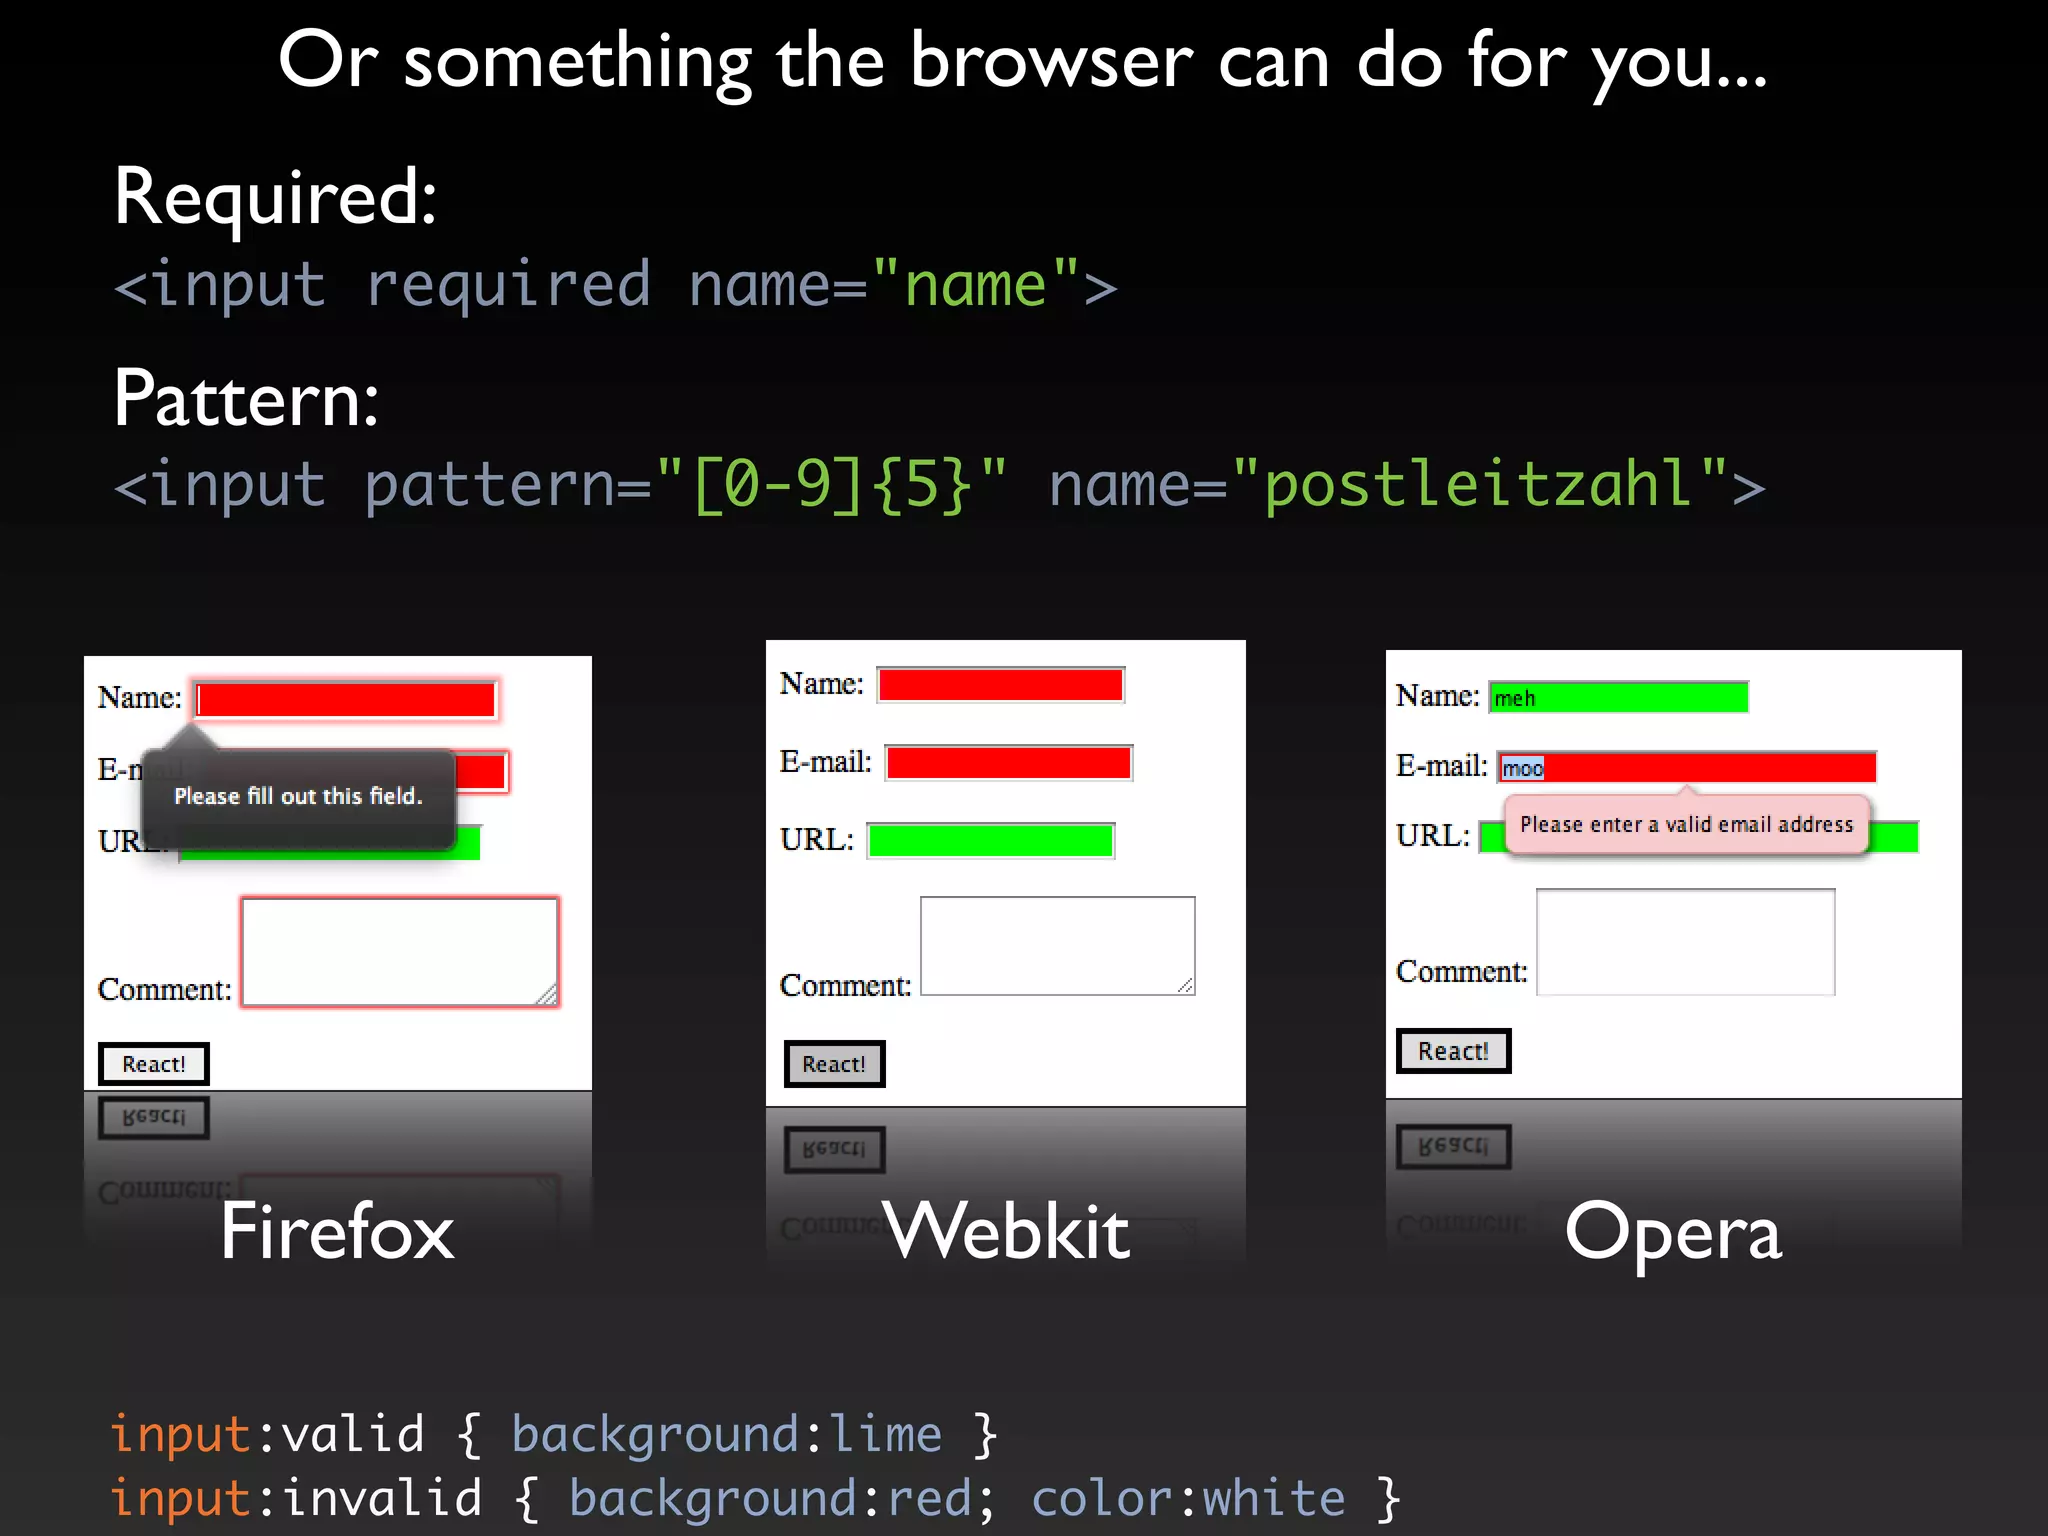Click the red E-mail field containing 'moo' in Opera

point(1687,767)
